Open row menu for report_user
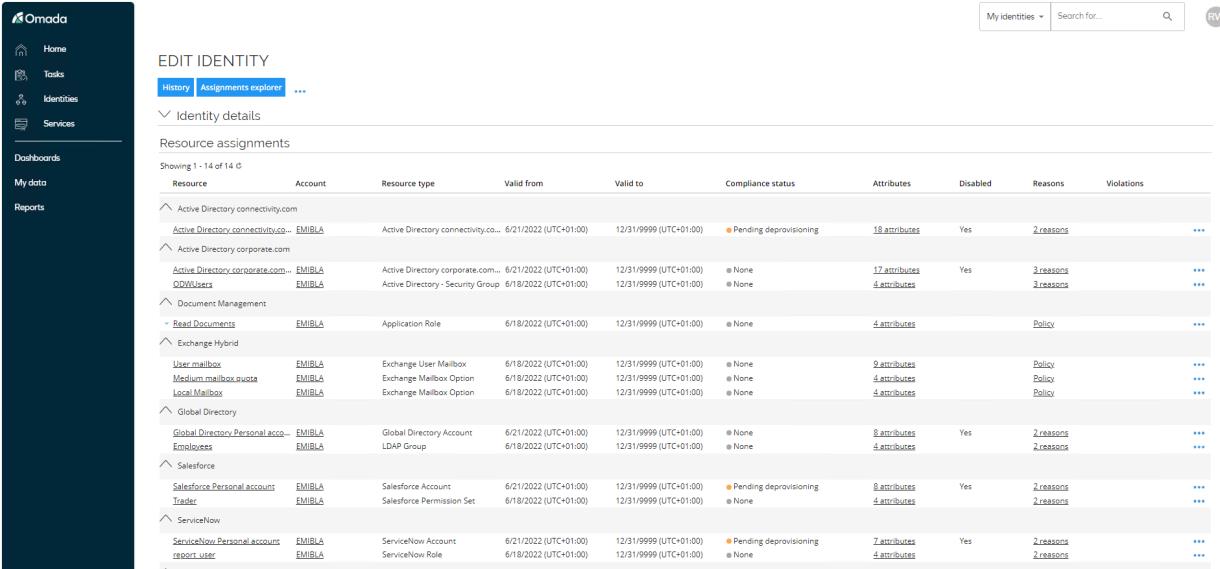Image resolution: width=1220 pixels, height=569 pixels. 1199,555
